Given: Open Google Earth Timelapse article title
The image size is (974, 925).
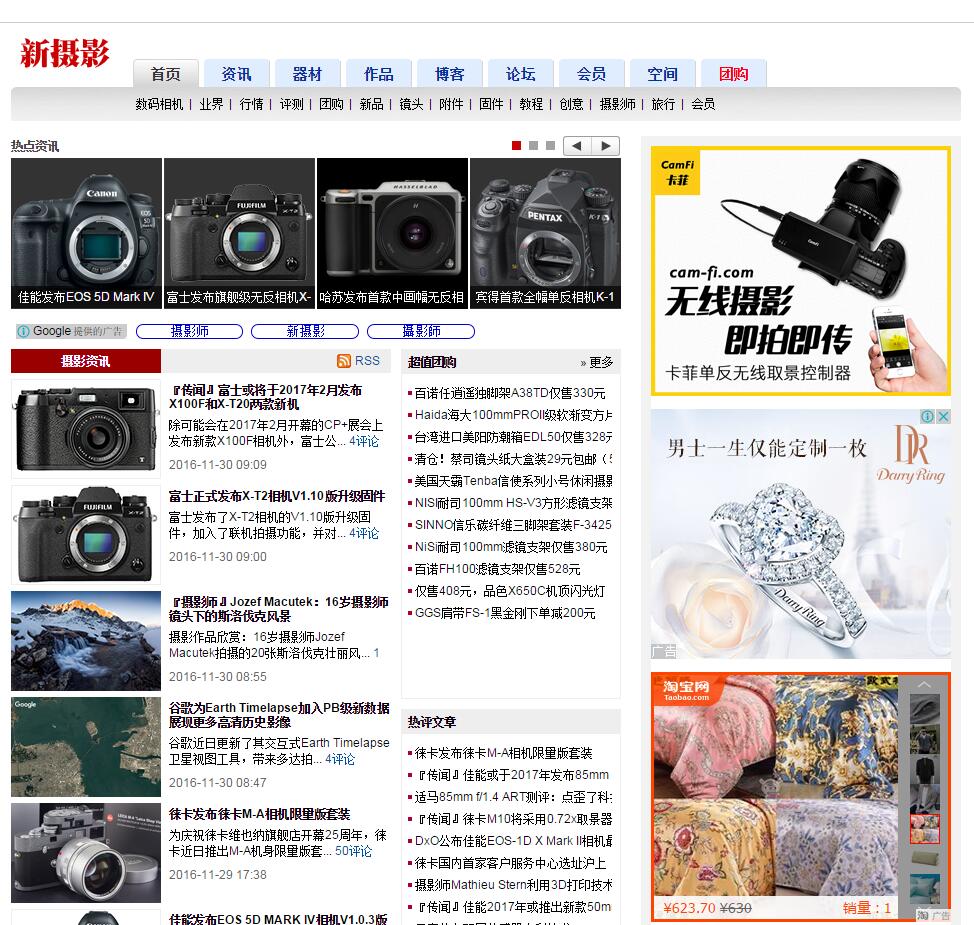Looking at the screenshot, I should coord(280,715).
